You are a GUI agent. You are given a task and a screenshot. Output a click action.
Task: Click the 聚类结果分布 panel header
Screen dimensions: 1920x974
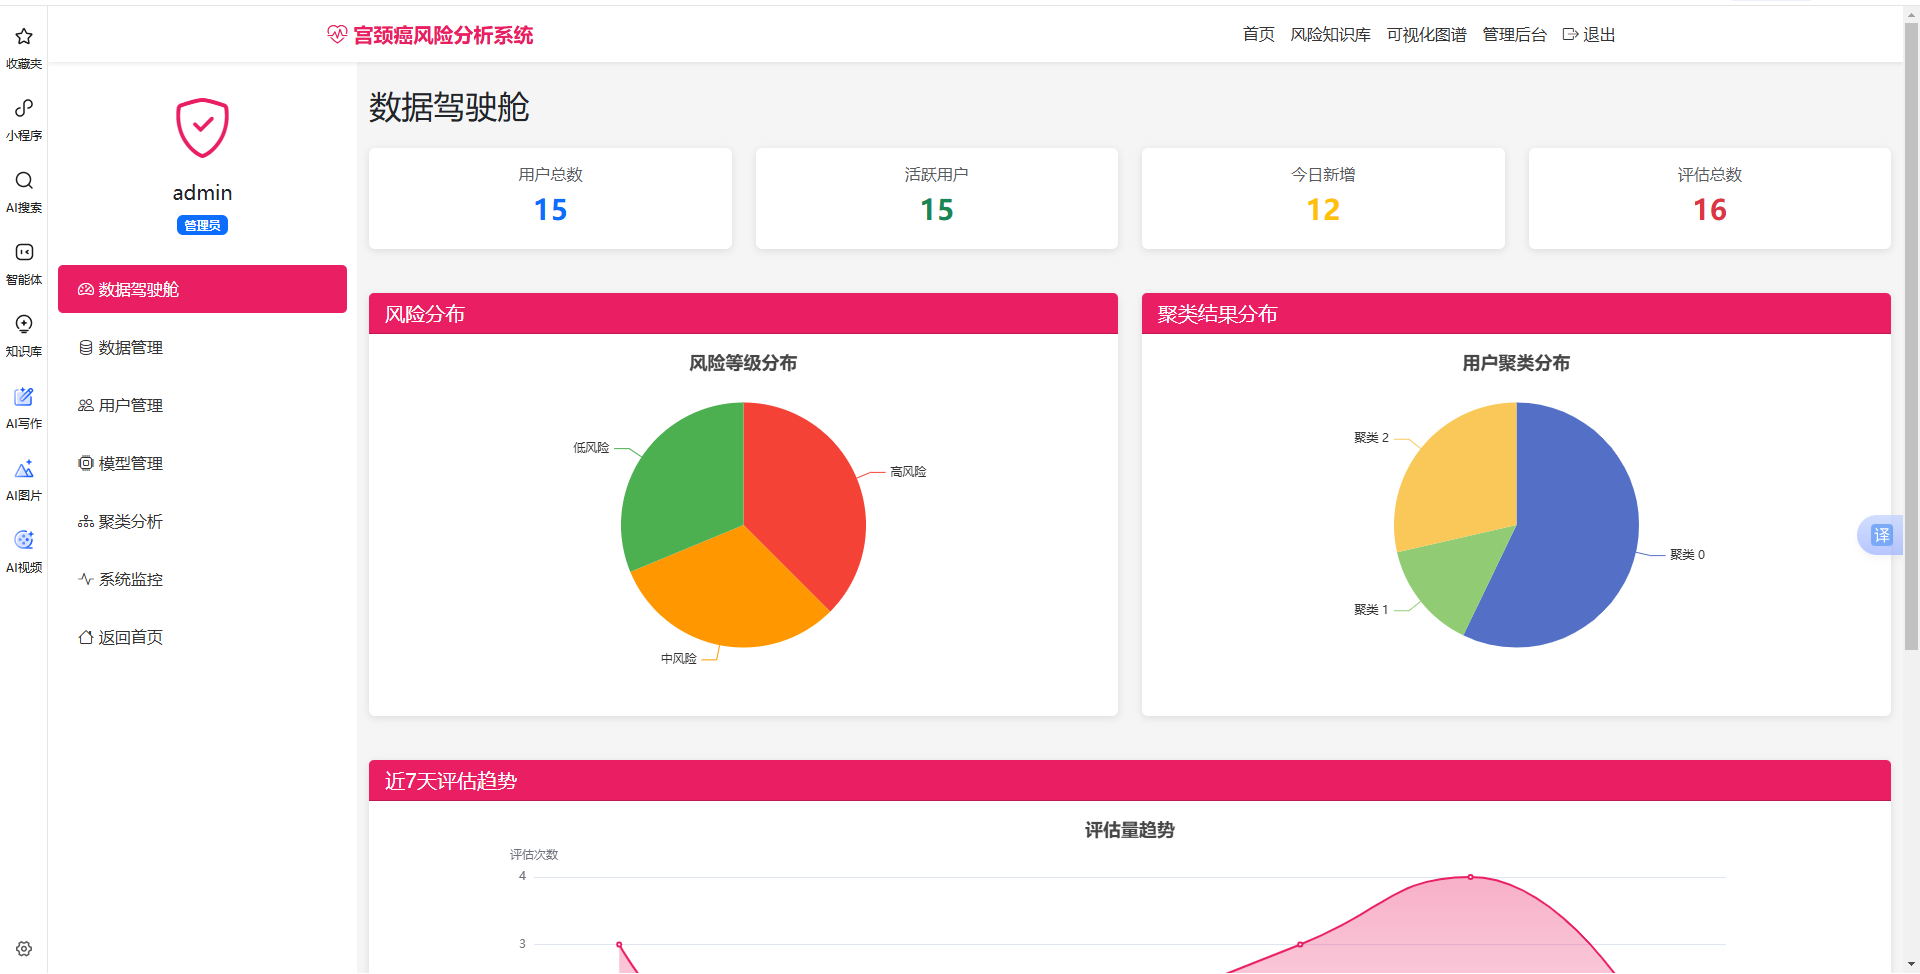1516,314
